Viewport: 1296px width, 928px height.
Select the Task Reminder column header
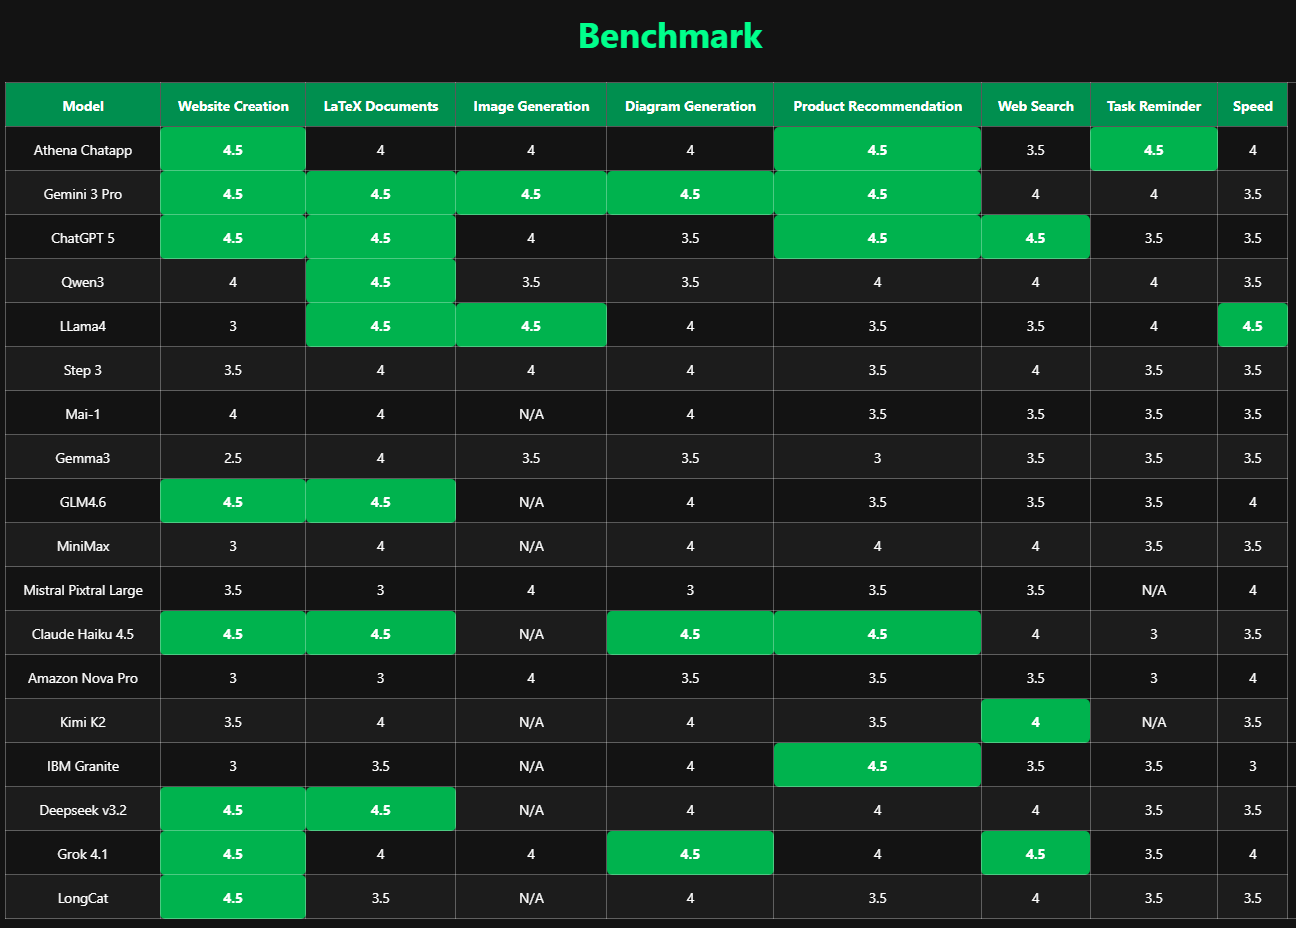(x=1153, y=106)
